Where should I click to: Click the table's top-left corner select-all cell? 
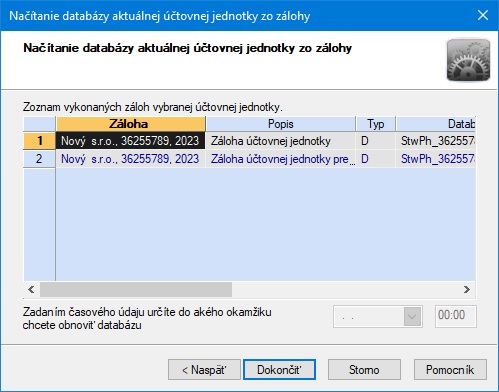tap(39, 124)
